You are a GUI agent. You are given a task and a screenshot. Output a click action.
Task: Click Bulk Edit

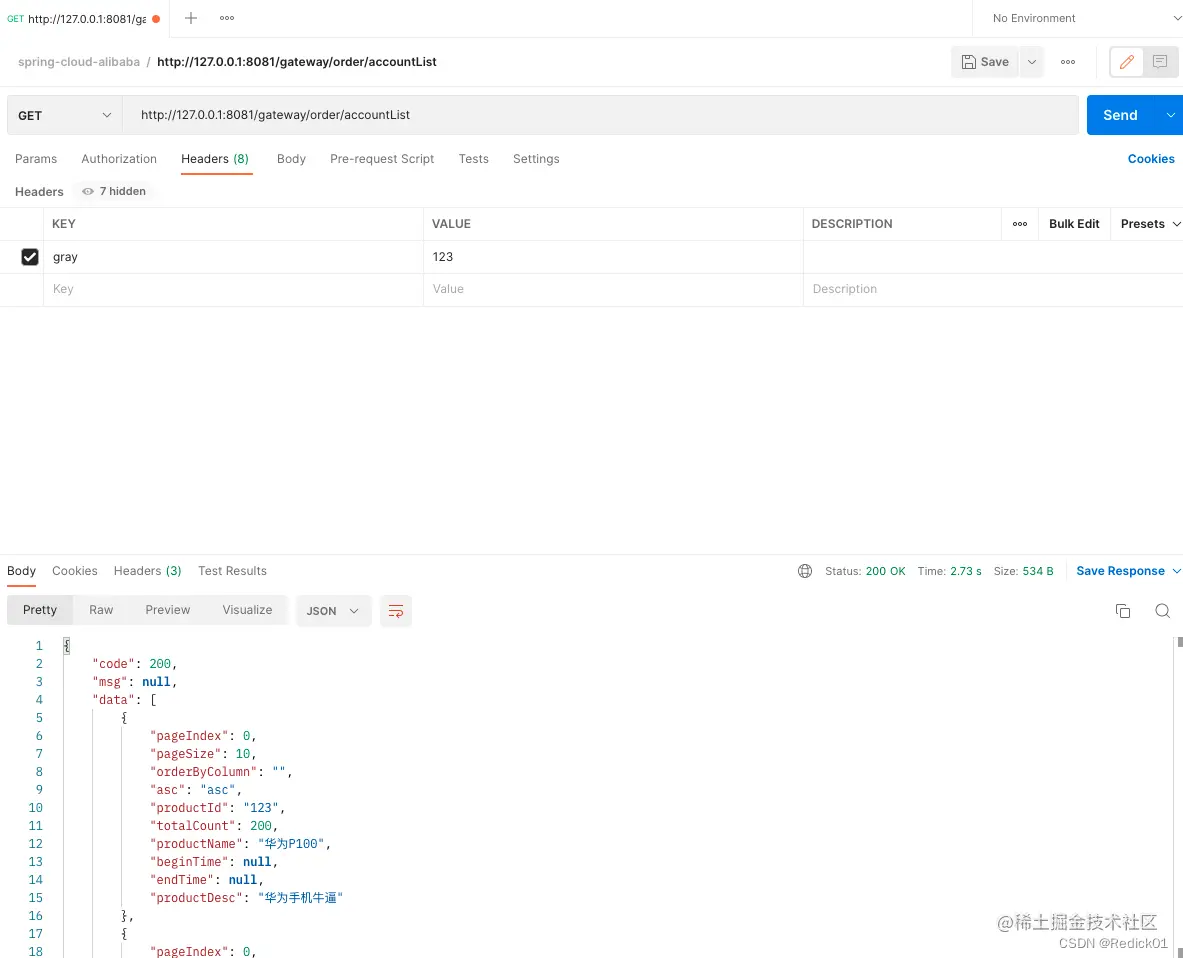pos(1074,224)
